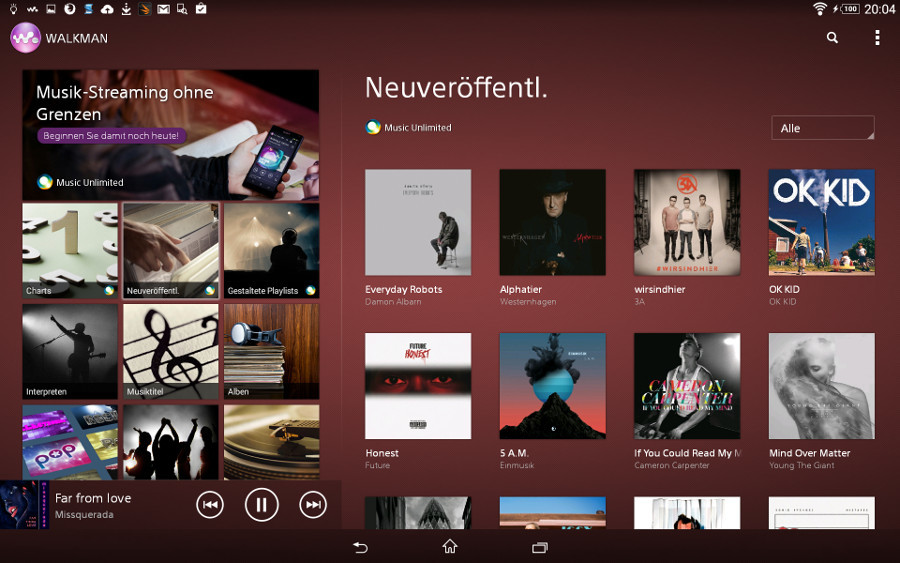Image resolution: width=900 pixels, height=563 pixels.
Task: Open the shopping bag notification icon
Action: 201,9
